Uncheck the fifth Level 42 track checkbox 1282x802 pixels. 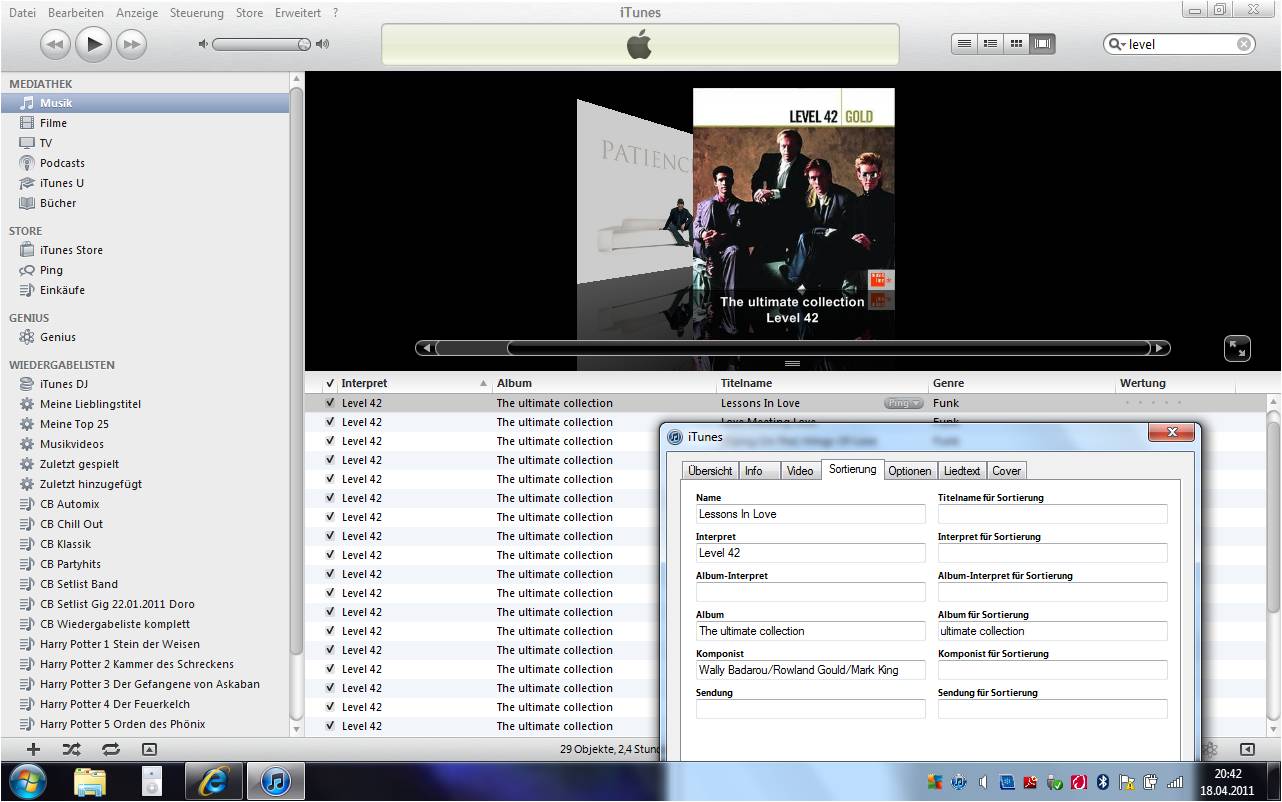tap(330, 479)
